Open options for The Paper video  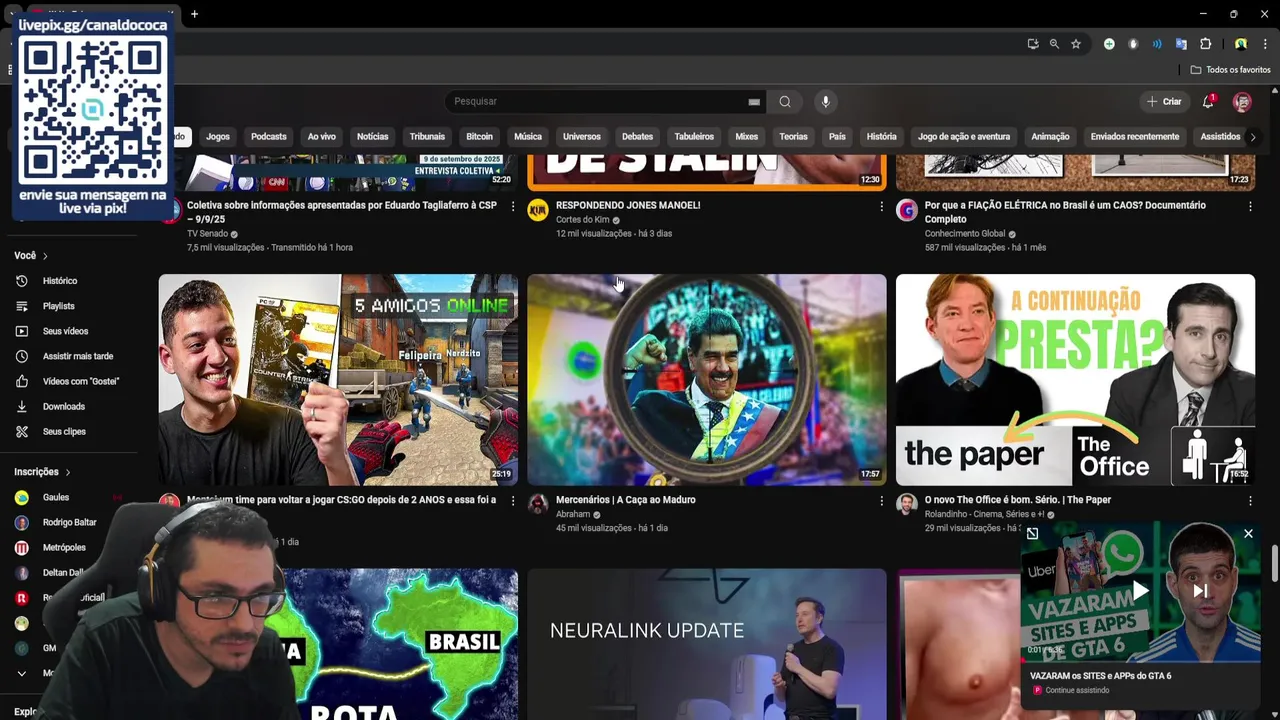[x=1250, y=500]
